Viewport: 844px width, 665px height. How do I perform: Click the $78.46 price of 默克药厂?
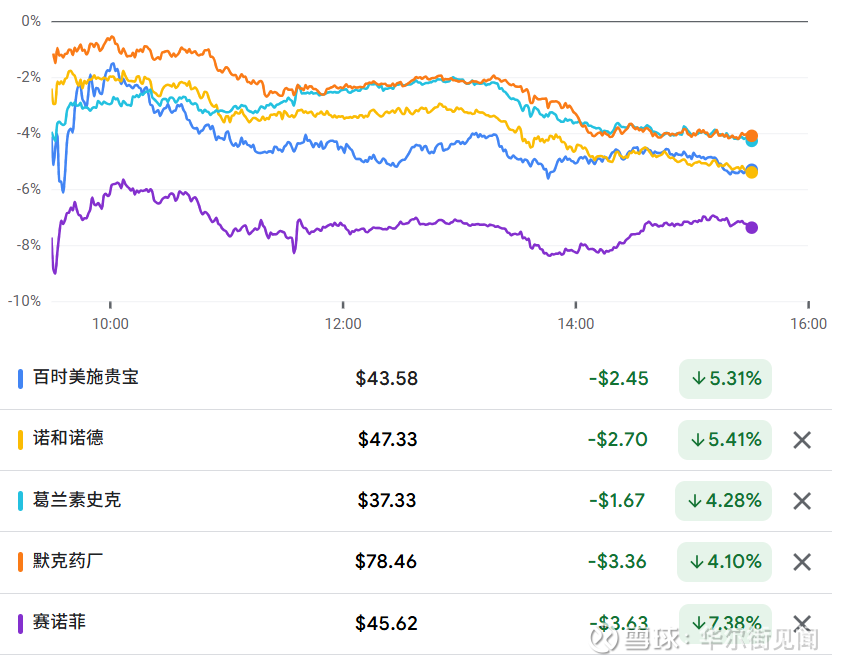pos(386,562)
